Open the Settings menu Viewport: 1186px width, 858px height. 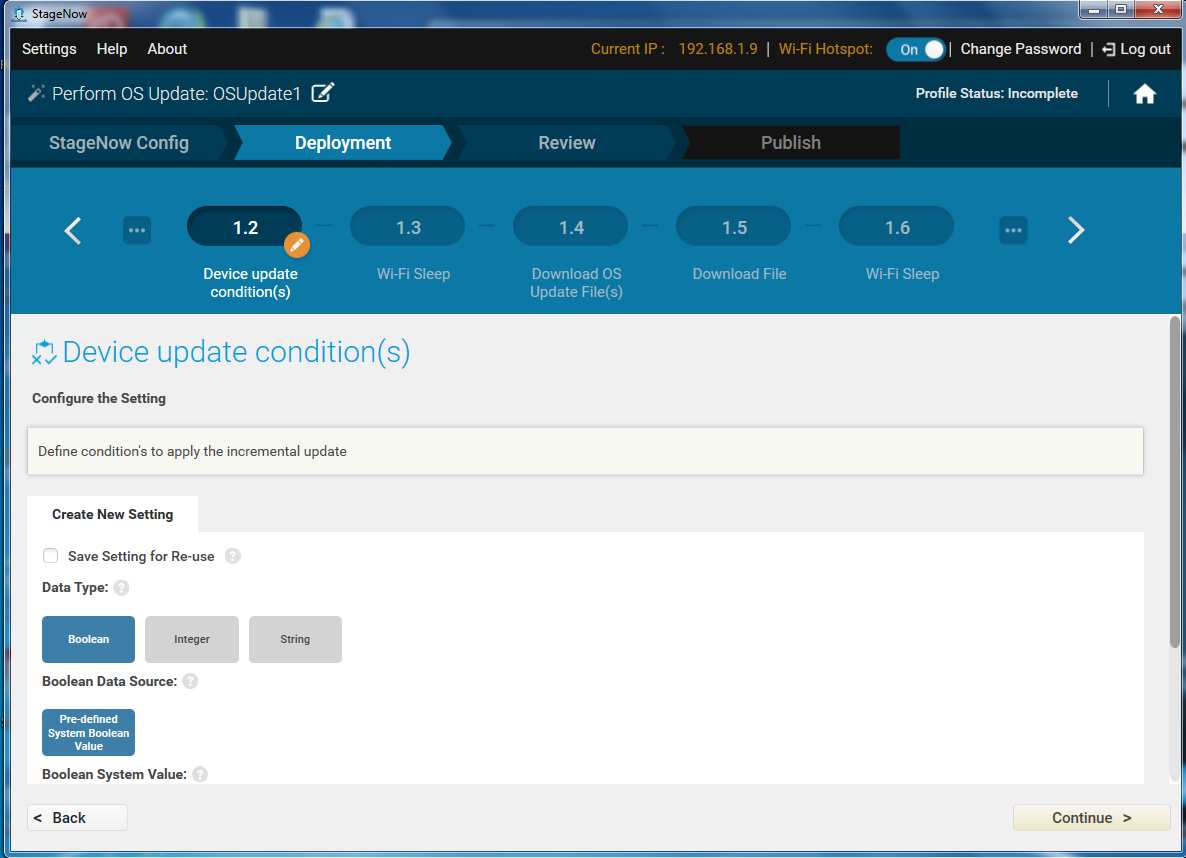49,49
